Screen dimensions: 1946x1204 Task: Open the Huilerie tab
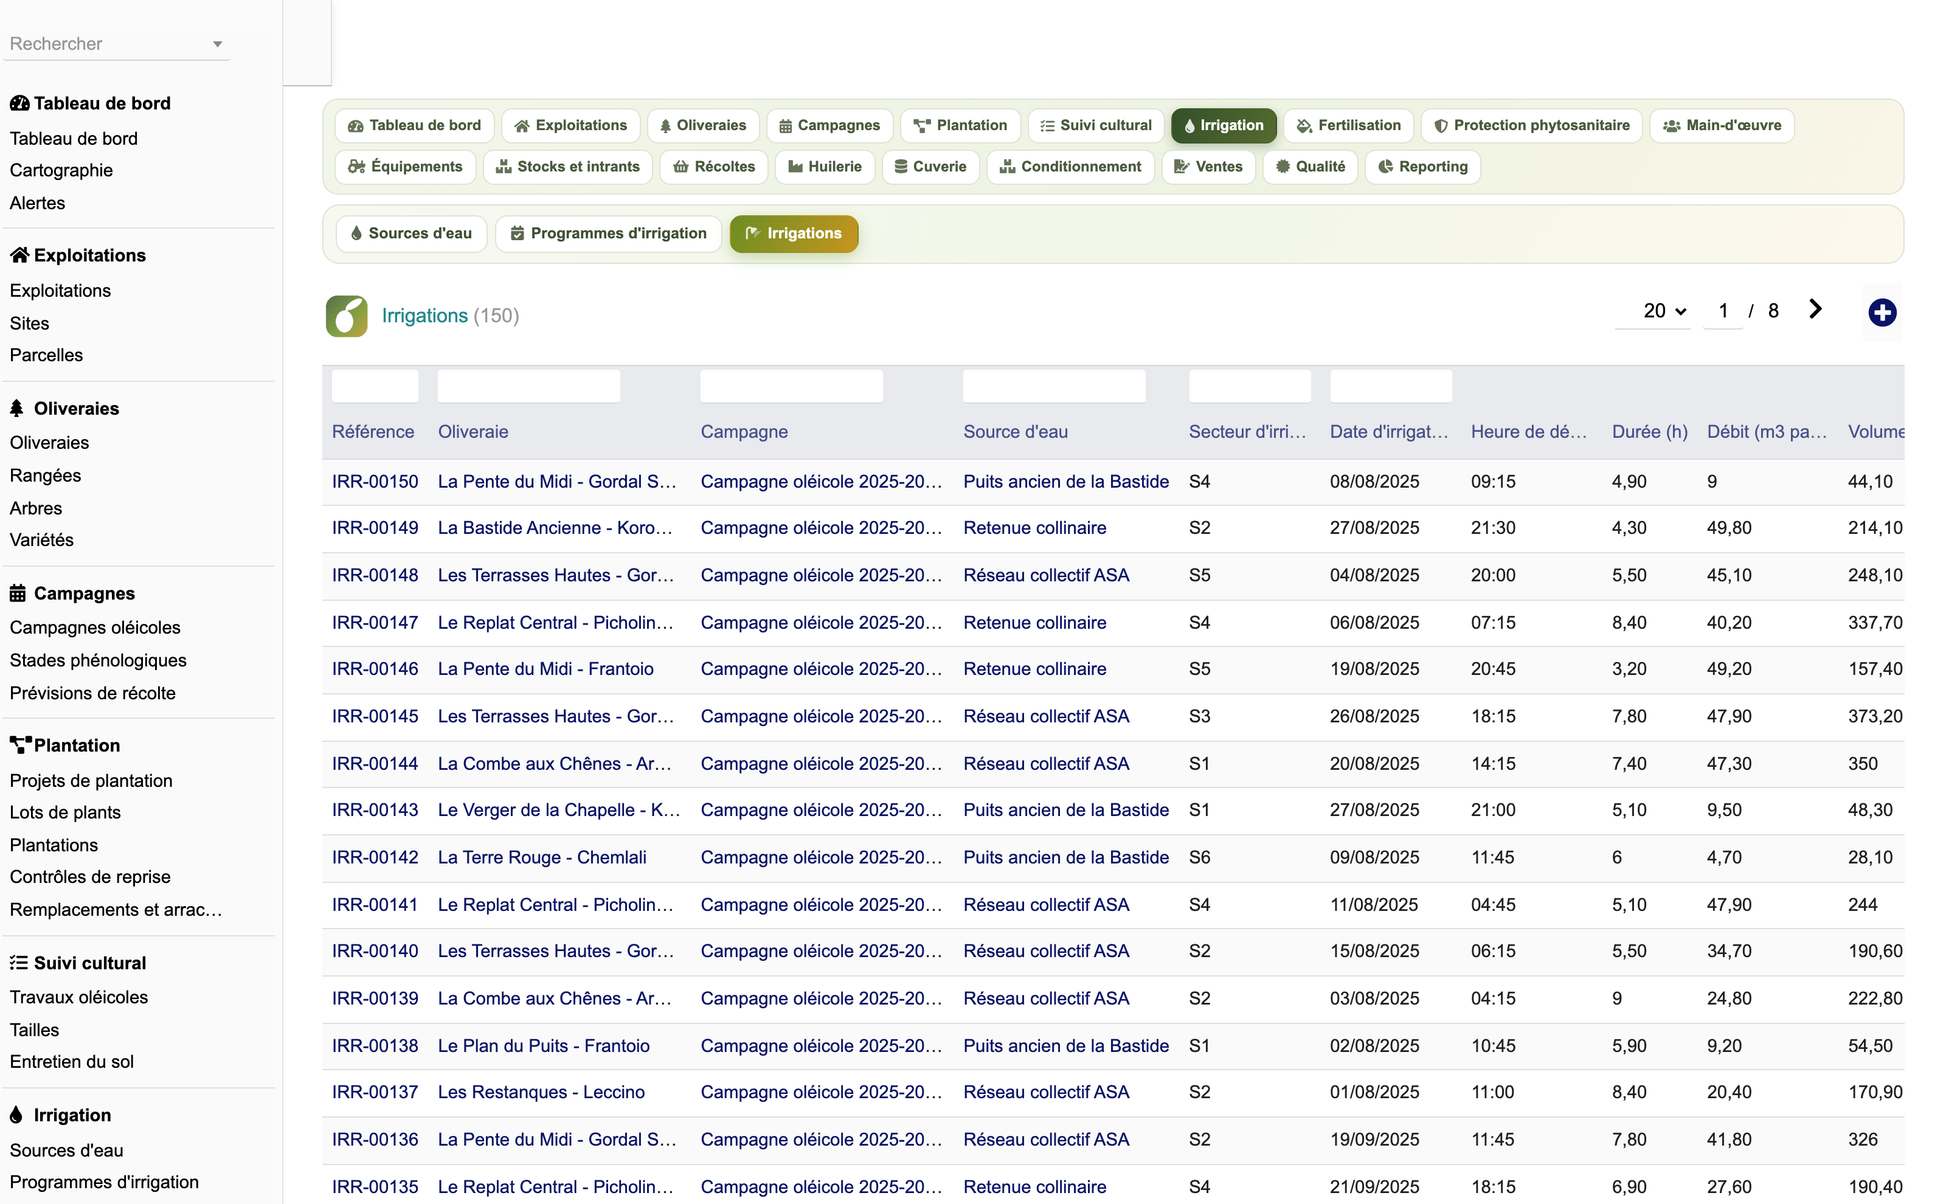[x=825, y=166]
